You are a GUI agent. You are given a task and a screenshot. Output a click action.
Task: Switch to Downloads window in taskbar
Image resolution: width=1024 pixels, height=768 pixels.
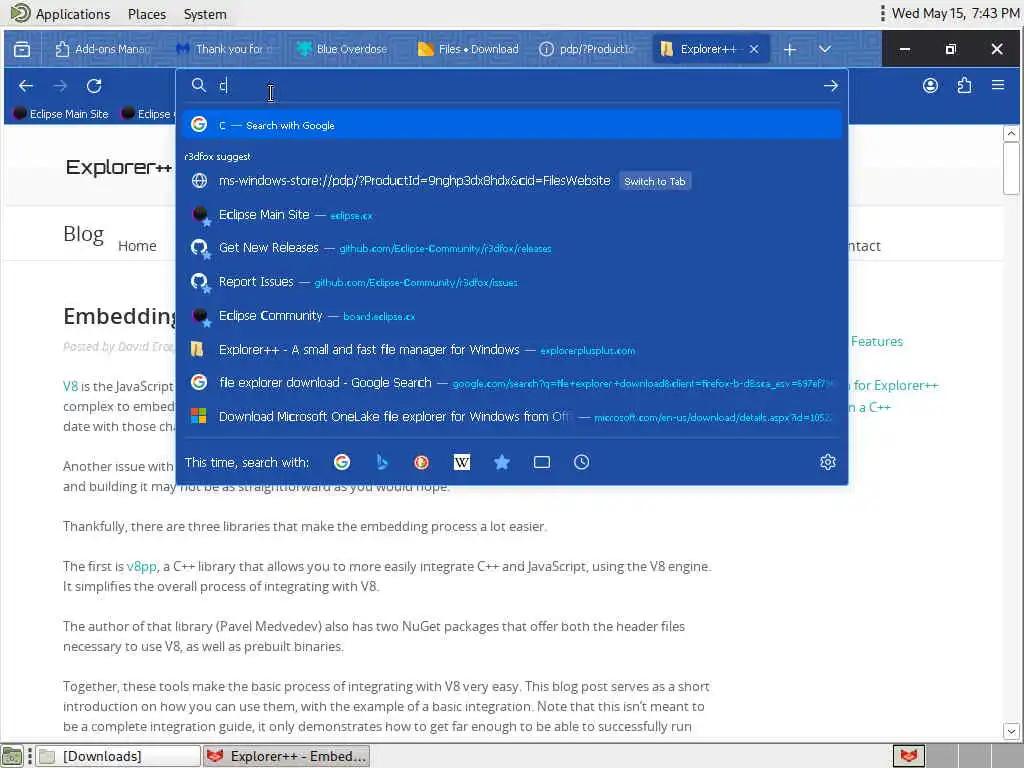point(118,756)
